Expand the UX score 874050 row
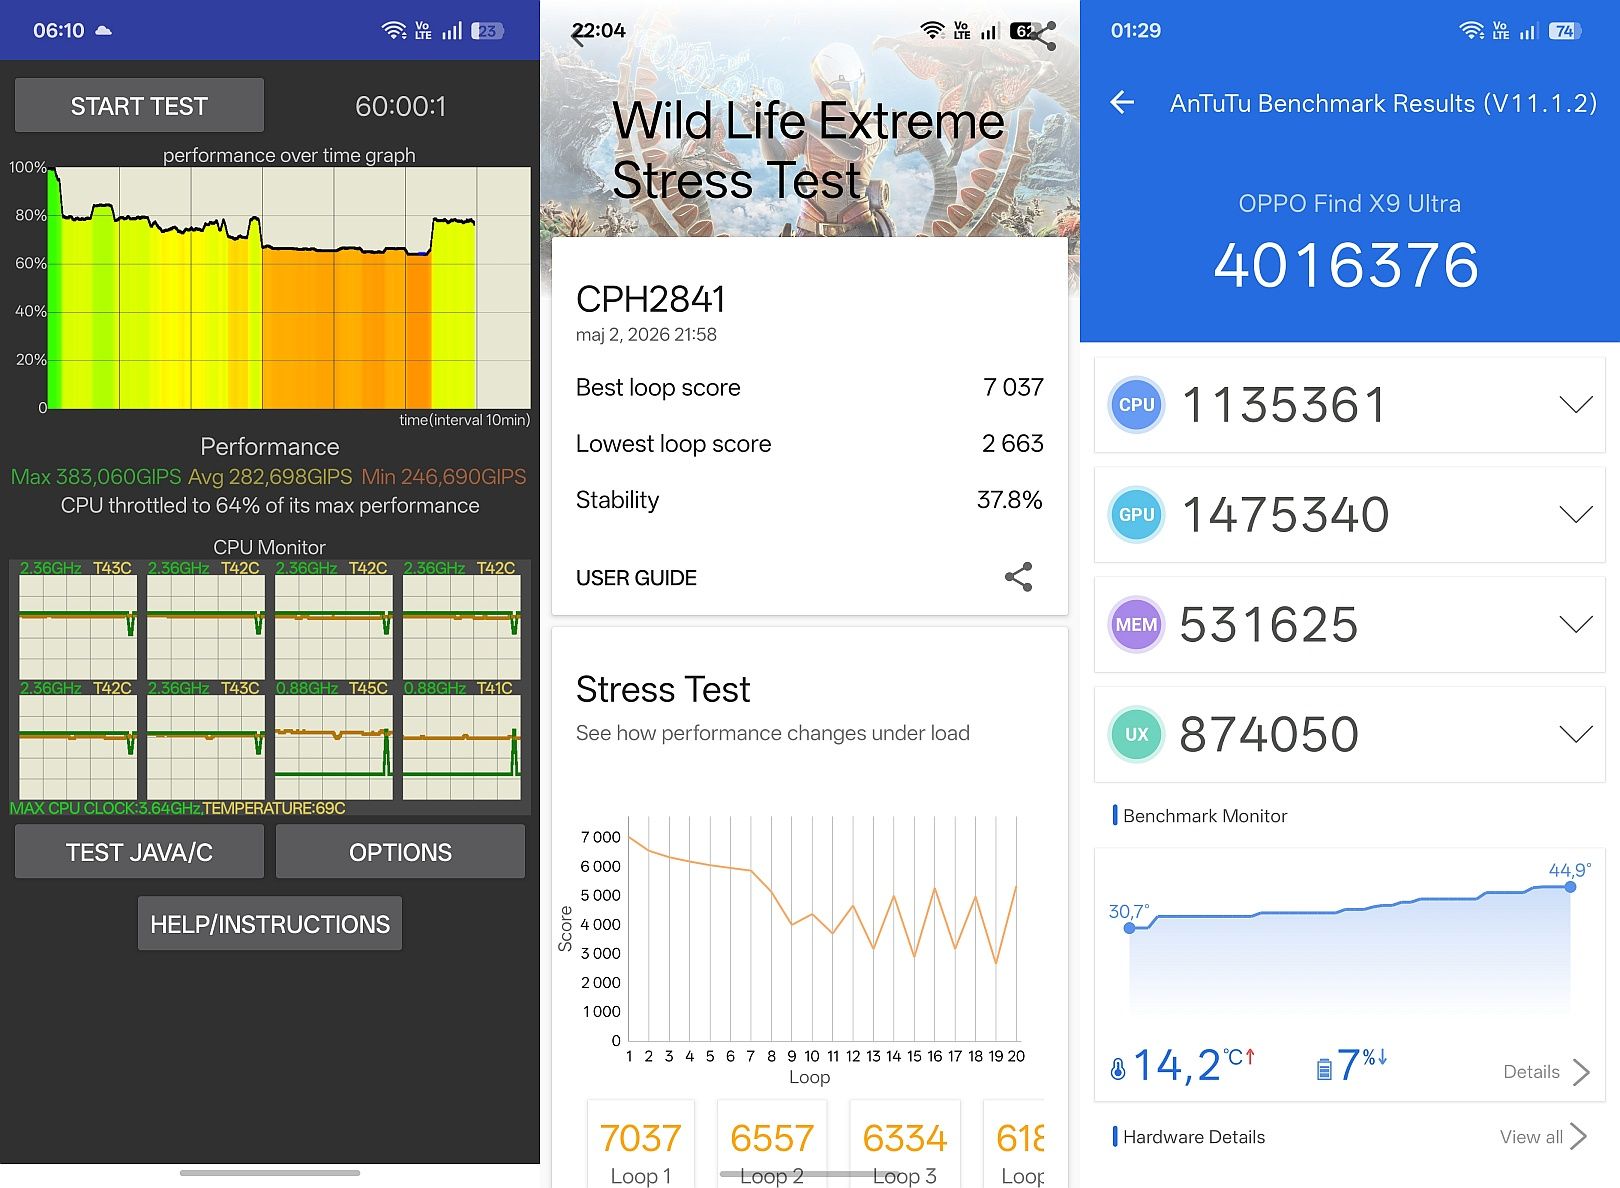This screenshot has height=1188, width=1620. coord(1350,735)
